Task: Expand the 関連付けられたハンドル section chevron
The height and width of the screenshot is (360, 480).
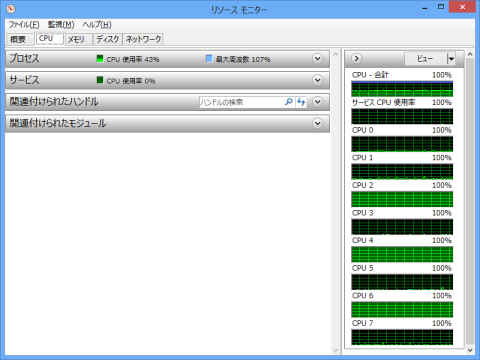Action: pyautogui.click(x=318, y=102)
